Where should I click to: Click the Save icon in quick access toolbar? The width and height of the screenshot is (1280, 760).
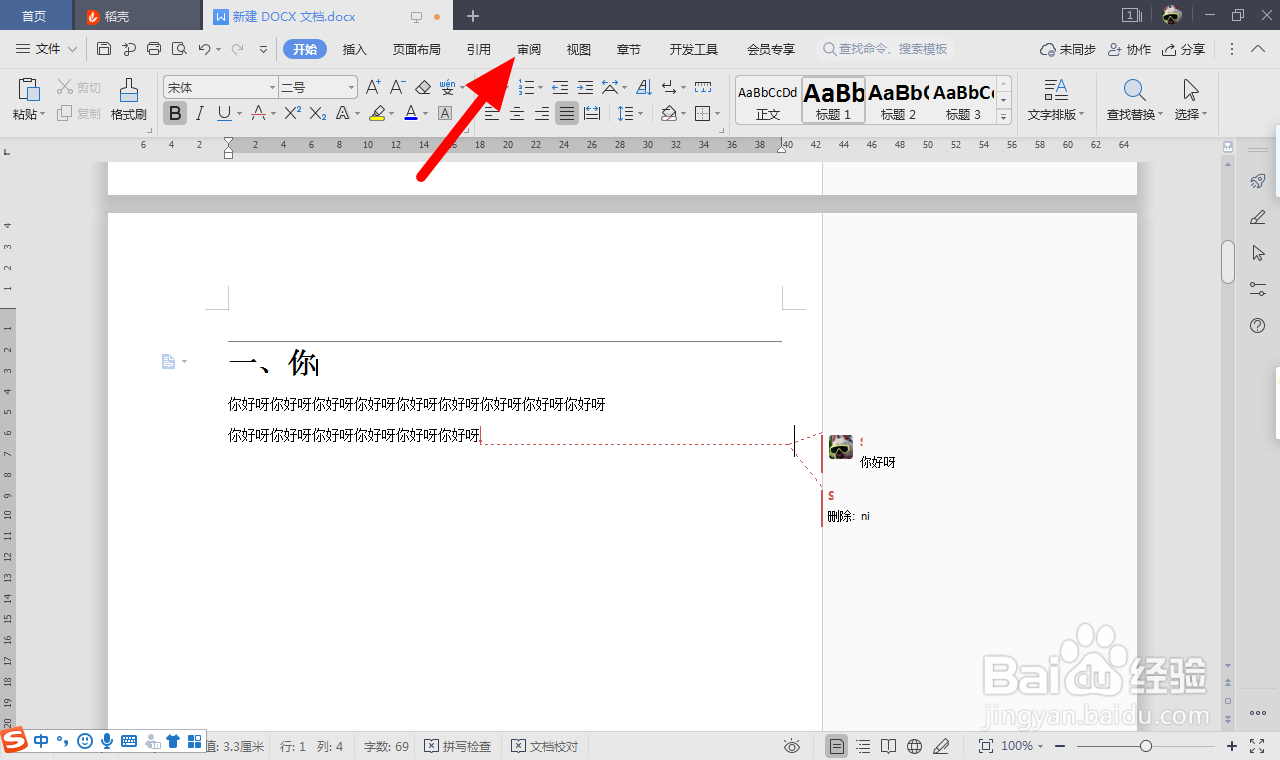[104, 49]
